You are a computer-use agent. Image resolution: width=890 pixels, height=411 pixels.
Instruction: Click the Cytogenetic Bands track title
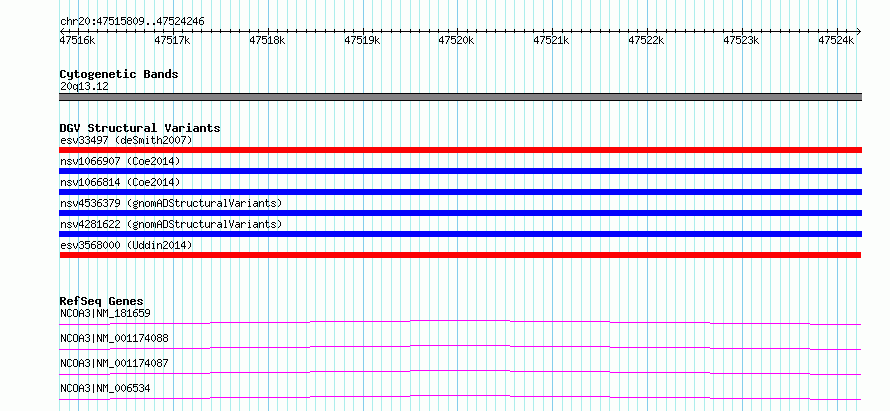119,74
